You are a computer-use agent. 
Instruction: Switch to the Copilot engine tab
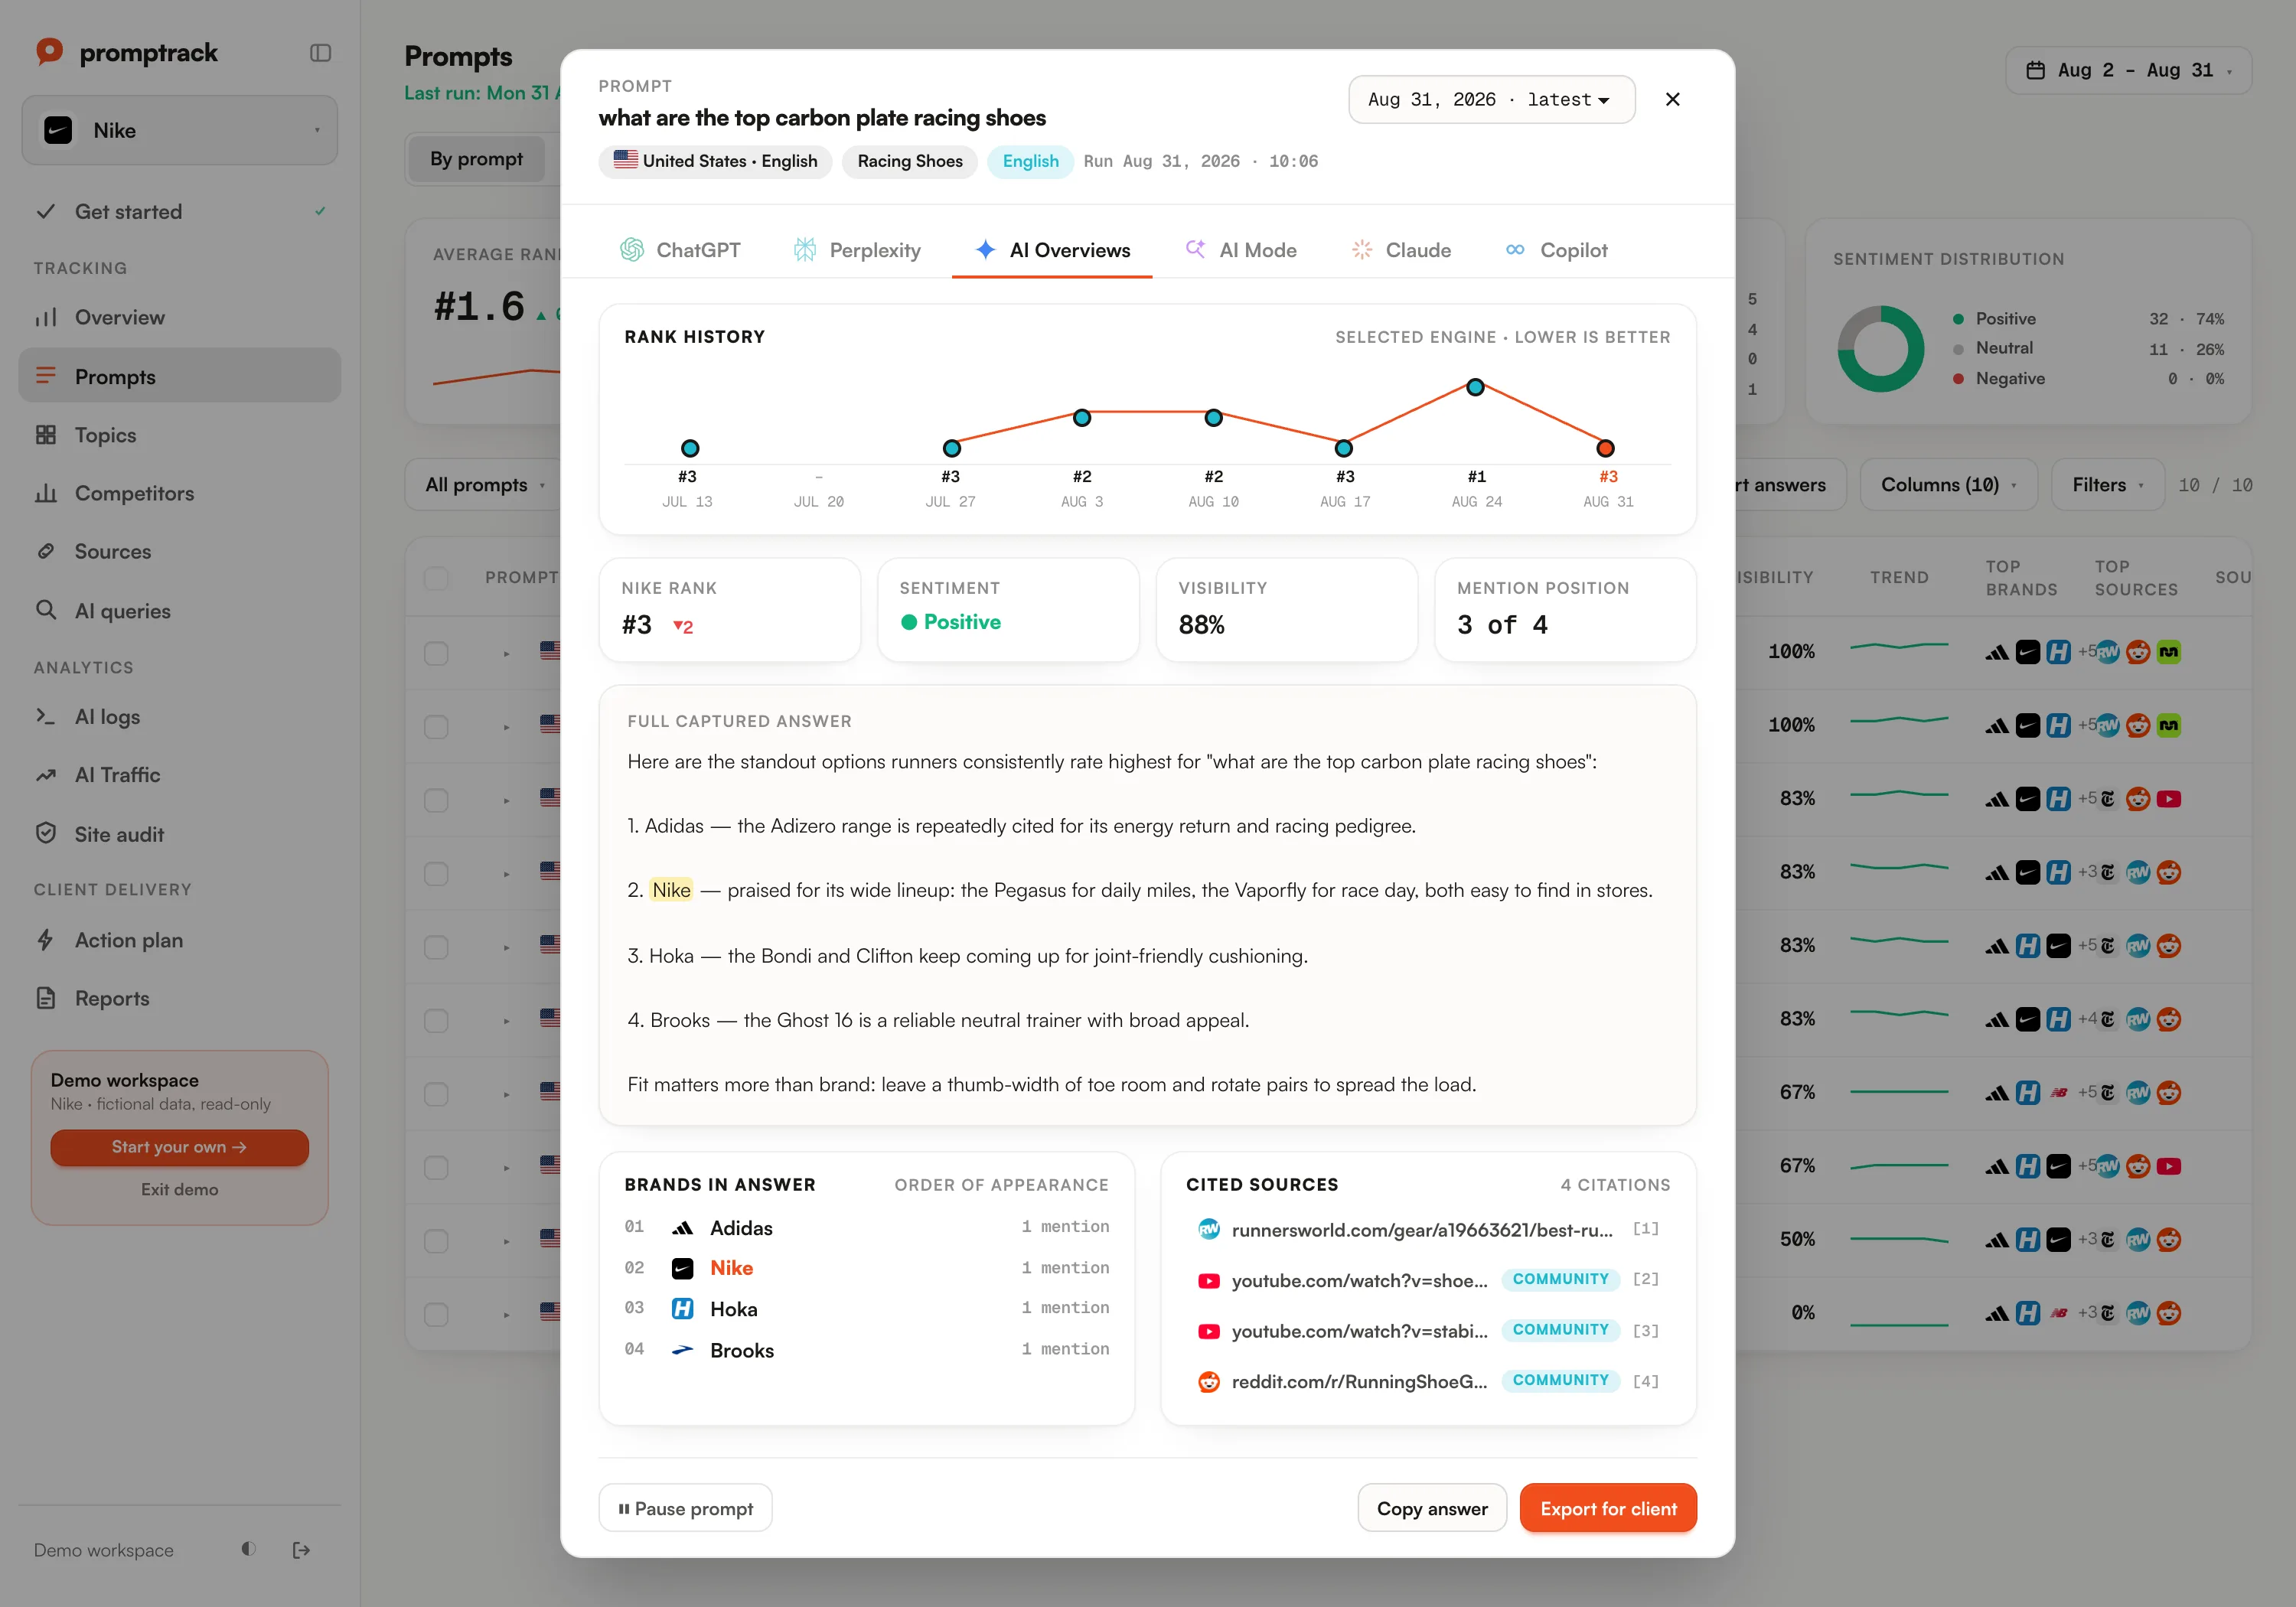tap(1556, 250)
